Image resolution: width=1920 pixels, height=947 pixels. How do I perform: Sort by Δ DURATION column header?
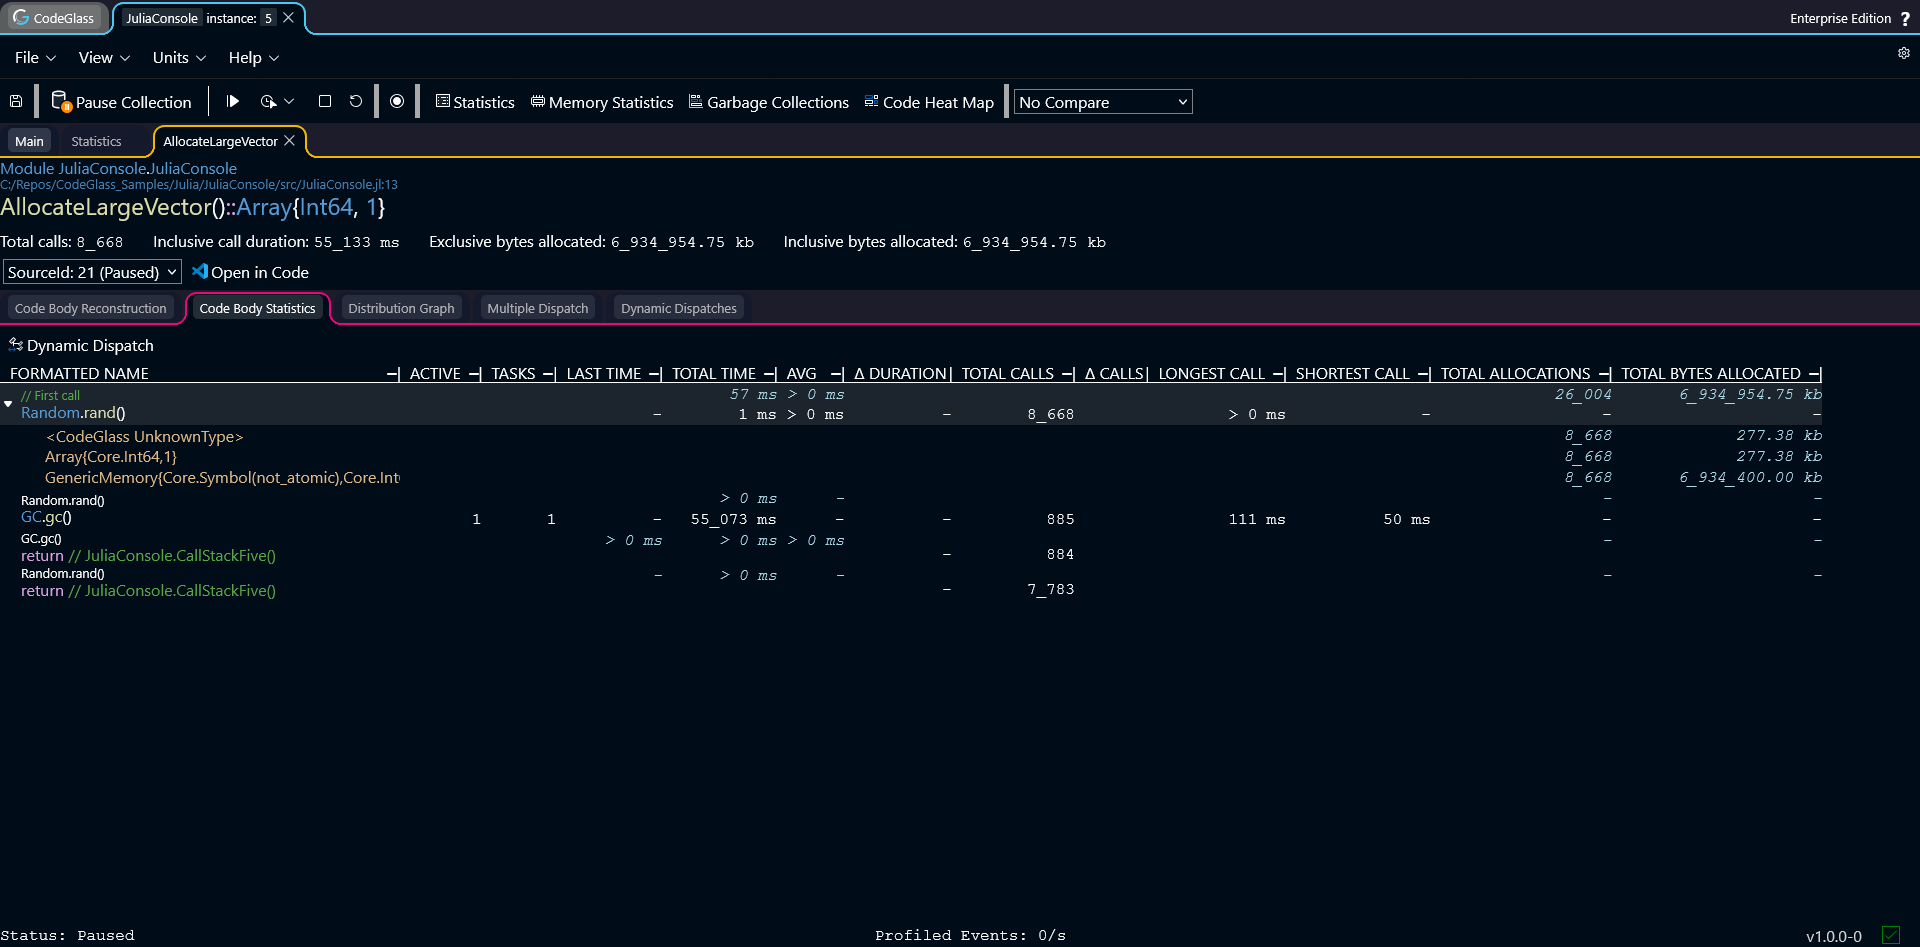900,374
